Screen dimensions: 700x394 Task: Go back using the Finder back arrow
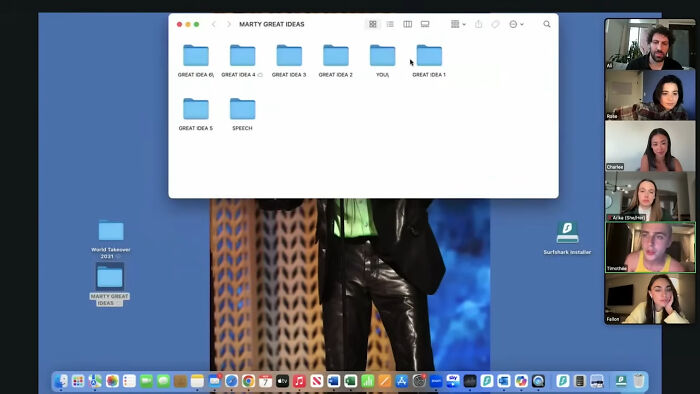click(214, 24)
